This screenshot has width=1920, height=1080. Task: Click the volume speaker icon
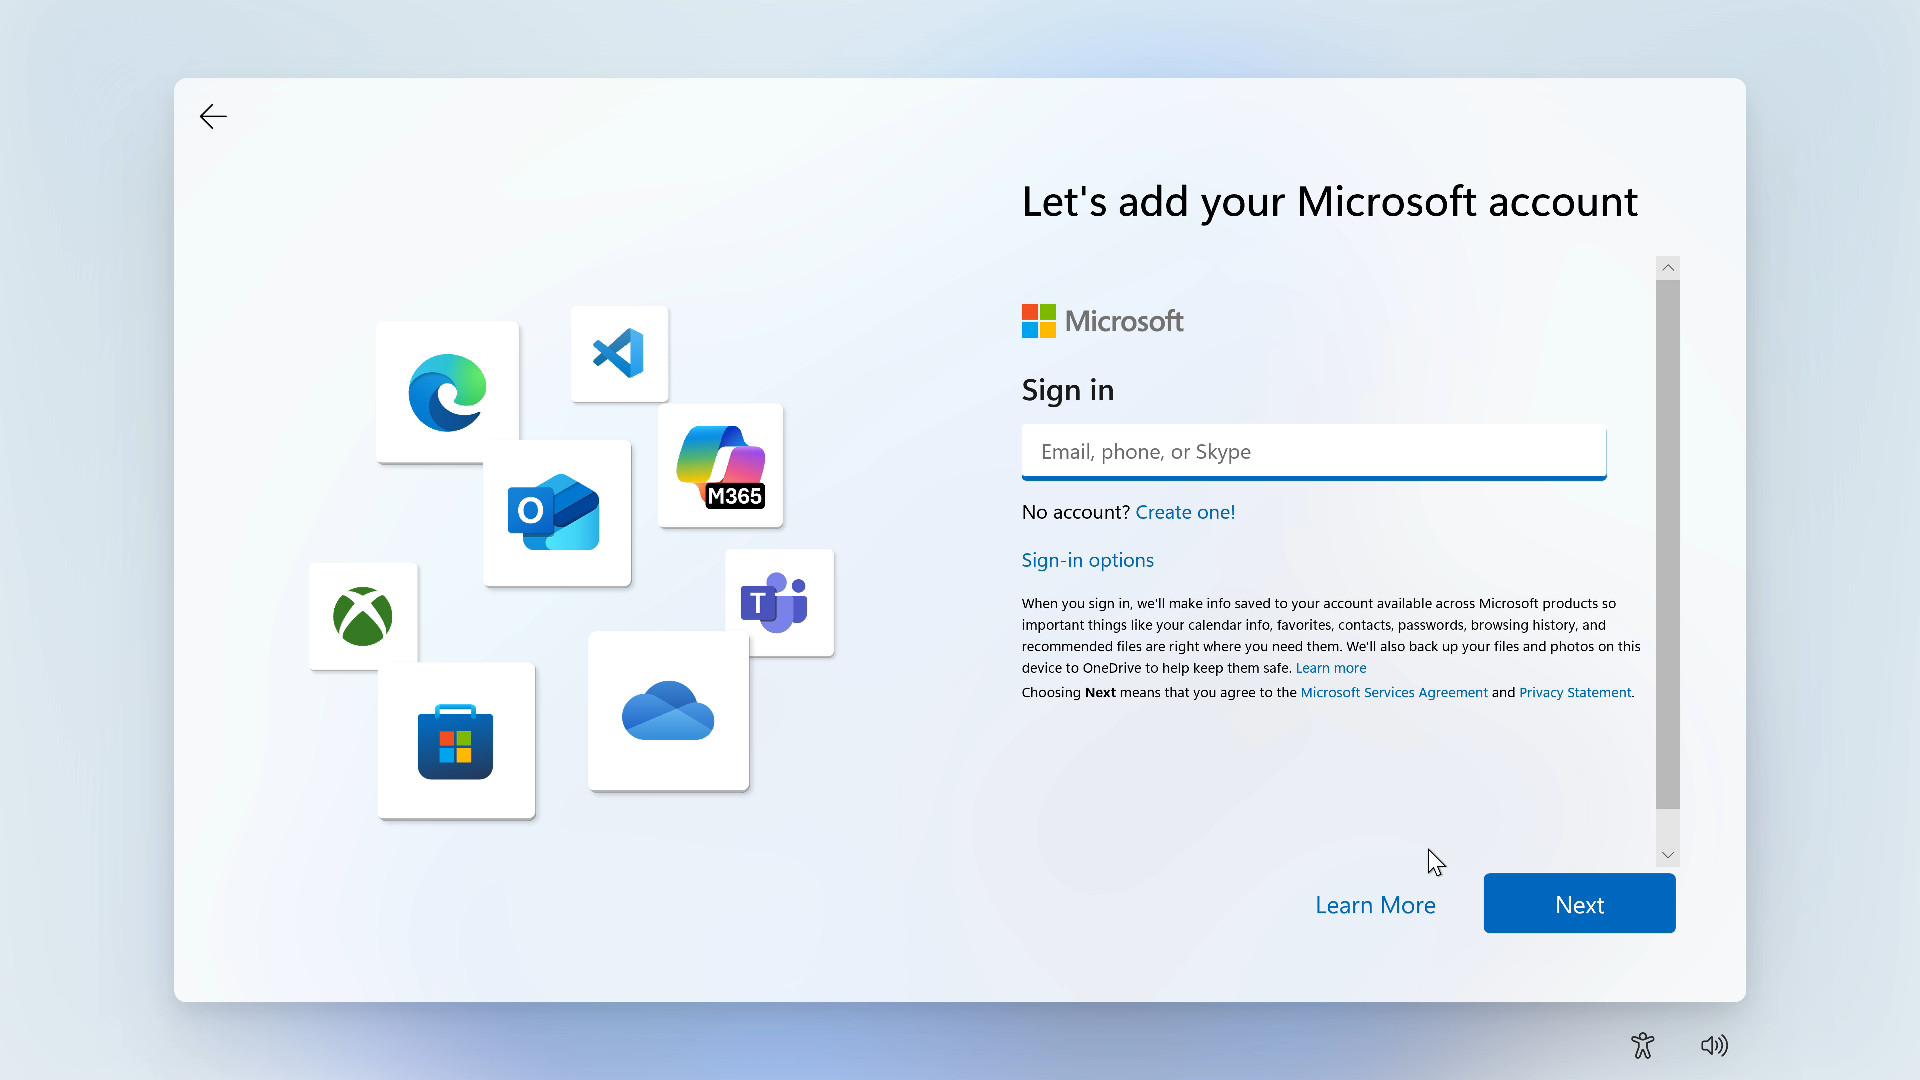coord(1714,1045)
